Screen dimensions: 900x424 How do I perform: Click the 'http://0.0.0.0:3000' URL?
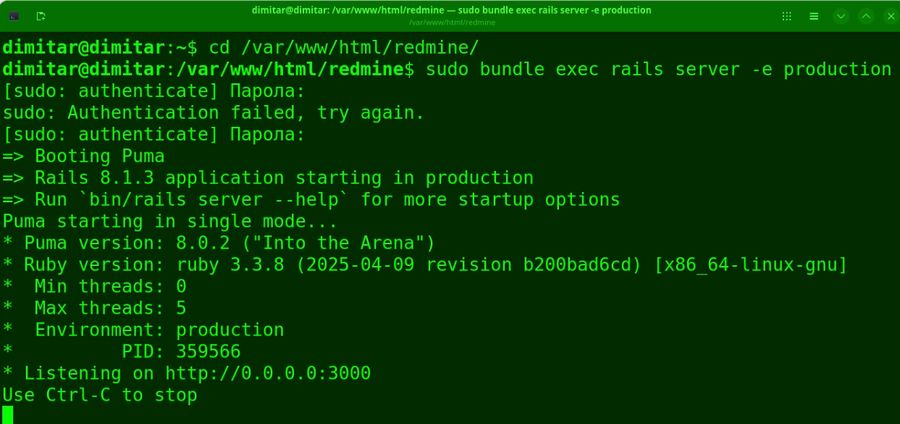[x=268, y=374]
